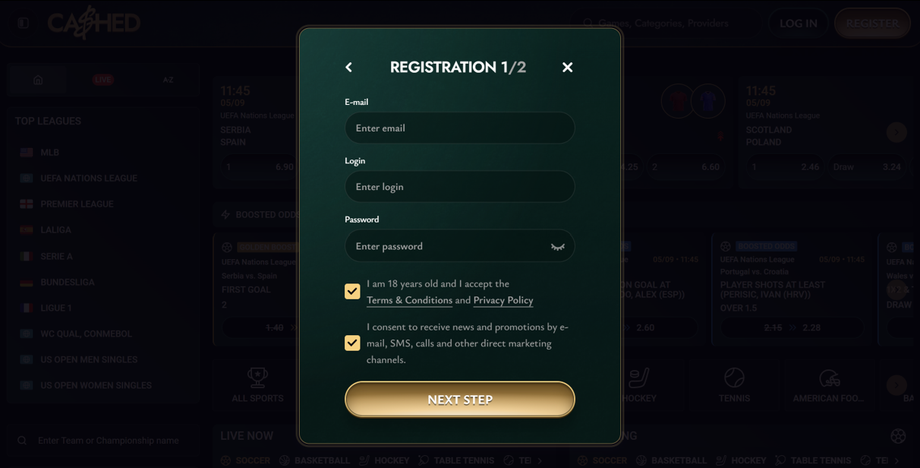Viewport: 920px width, 468px height.
Task: Open the home icon tab in the sidebar
Action: (x=38, y=80)
